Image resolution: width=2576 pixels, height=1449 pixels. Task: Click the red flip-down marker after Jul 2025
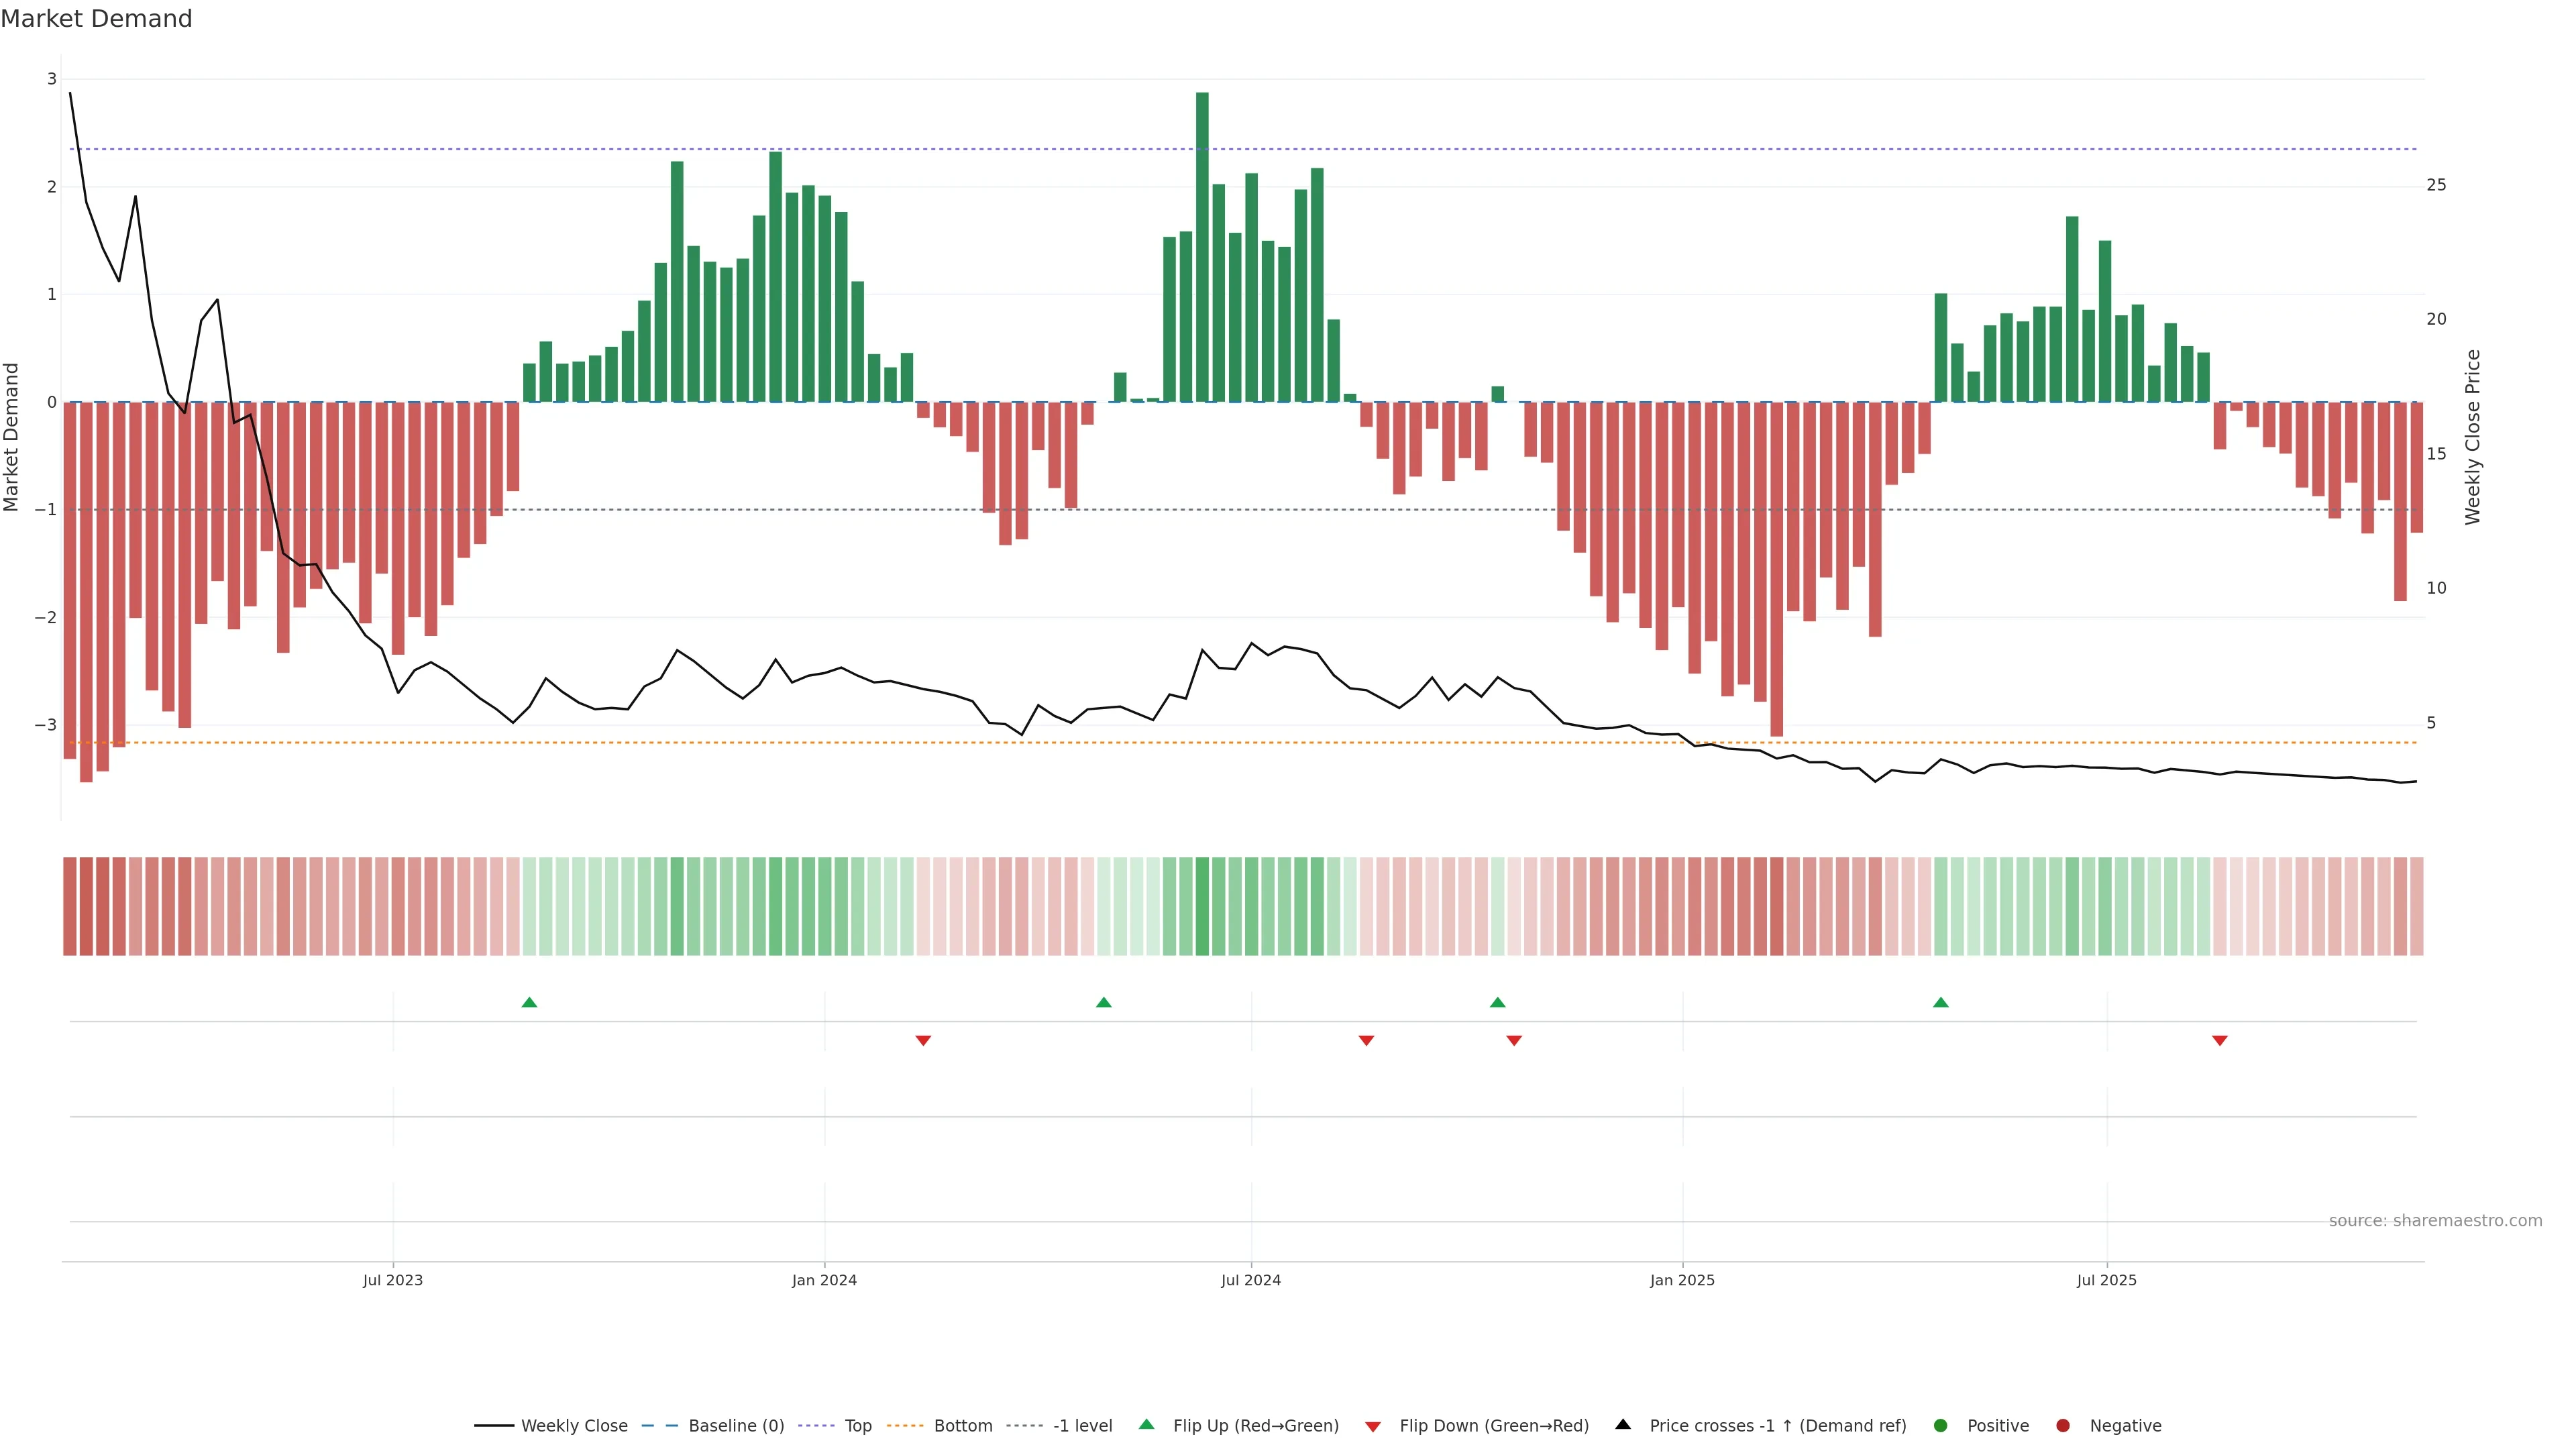point(2219,1041)
